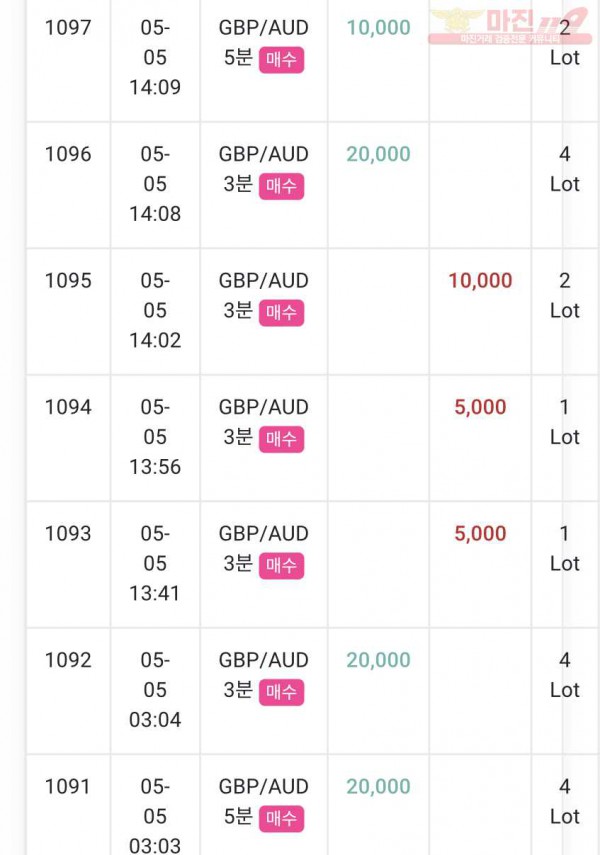
Task: Click the 마진 watermark logo
Action: pos(510,26)
